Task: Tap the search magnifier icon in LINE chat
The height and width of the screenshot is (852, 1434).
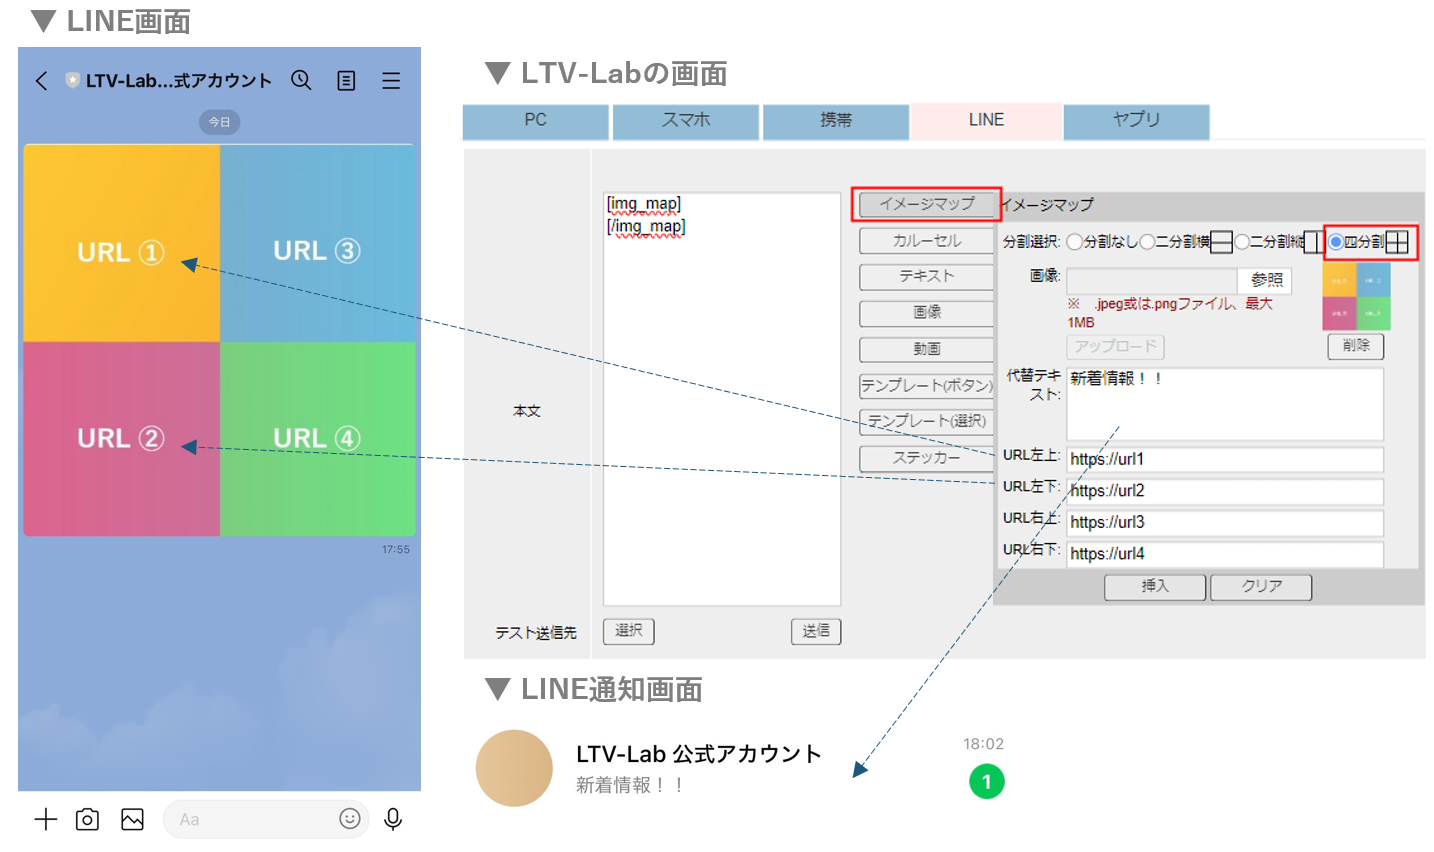Action: point(301,80)
